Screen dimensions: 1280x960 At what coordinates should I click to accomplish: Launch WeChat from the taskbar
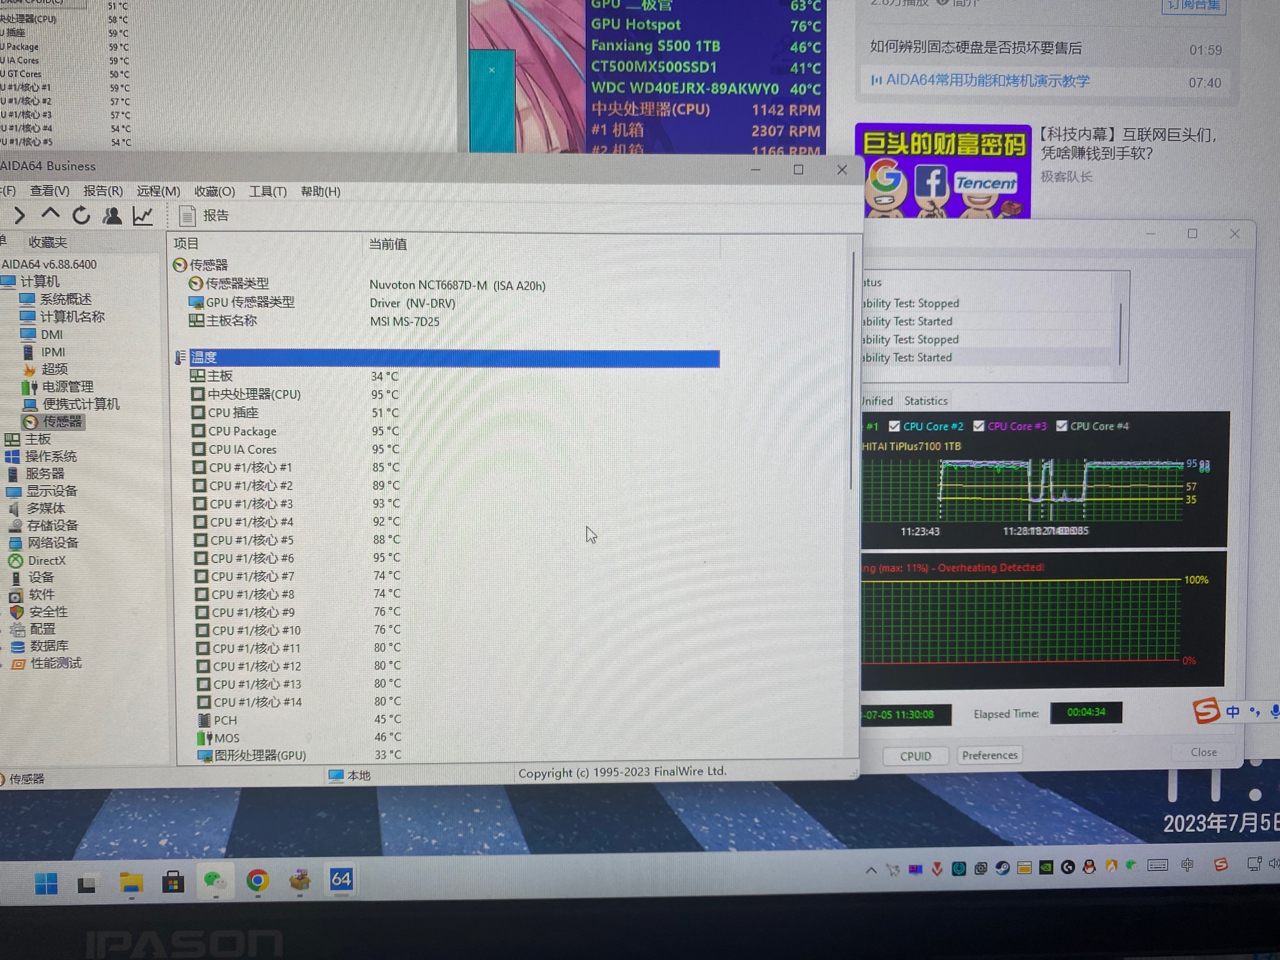click(x=215, y=882)
